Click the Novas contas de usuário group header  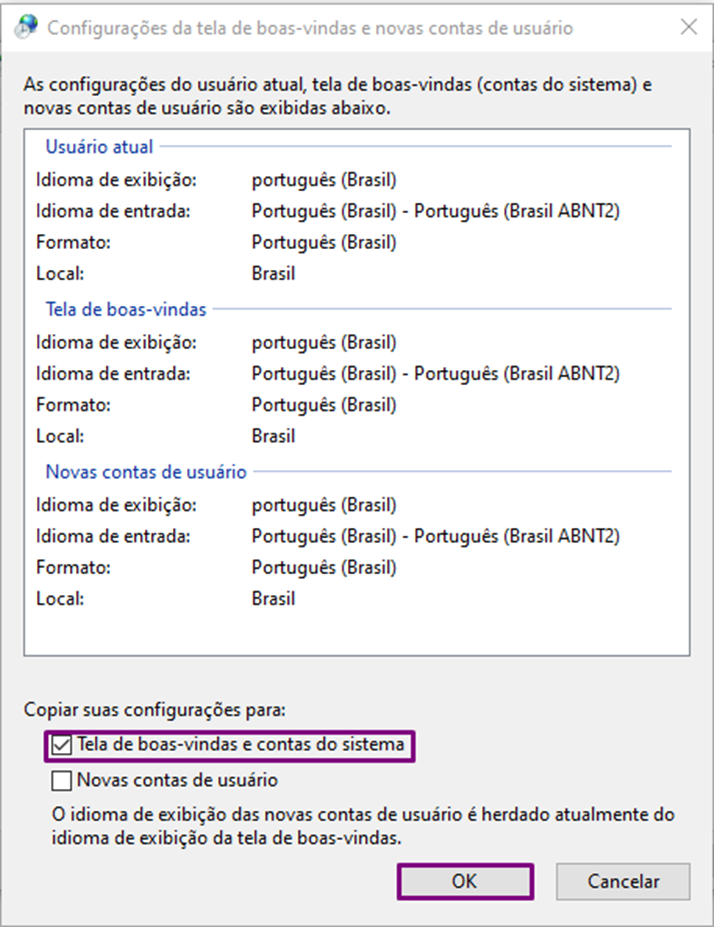(146, 472)
